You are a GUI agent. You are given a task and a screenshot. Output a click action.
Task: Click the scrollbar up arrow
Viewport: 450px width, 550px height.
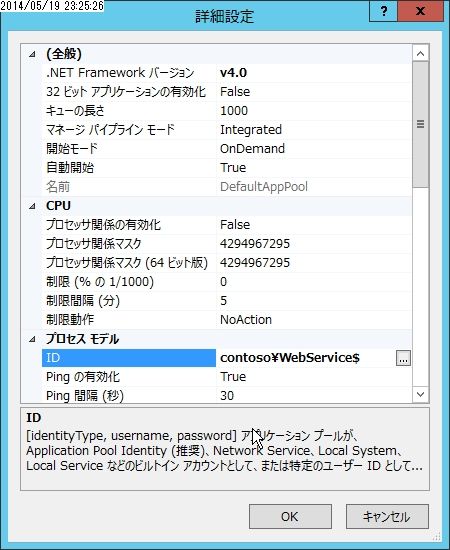(421, 54)
